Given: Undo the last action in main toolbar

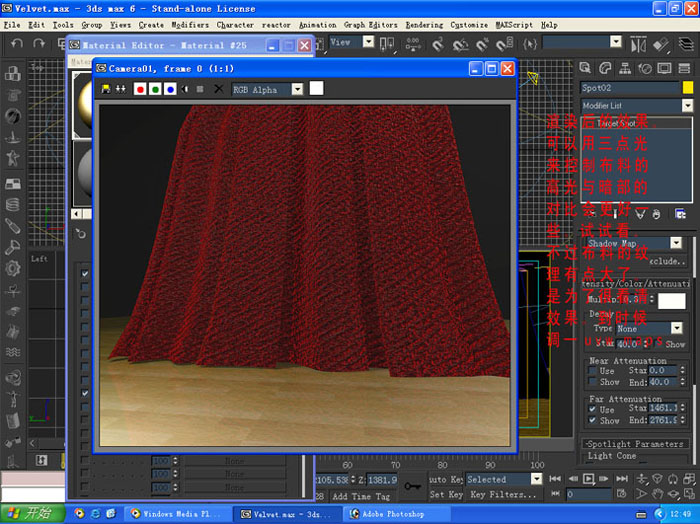Looking at the screenshot, I should (17, 43).
